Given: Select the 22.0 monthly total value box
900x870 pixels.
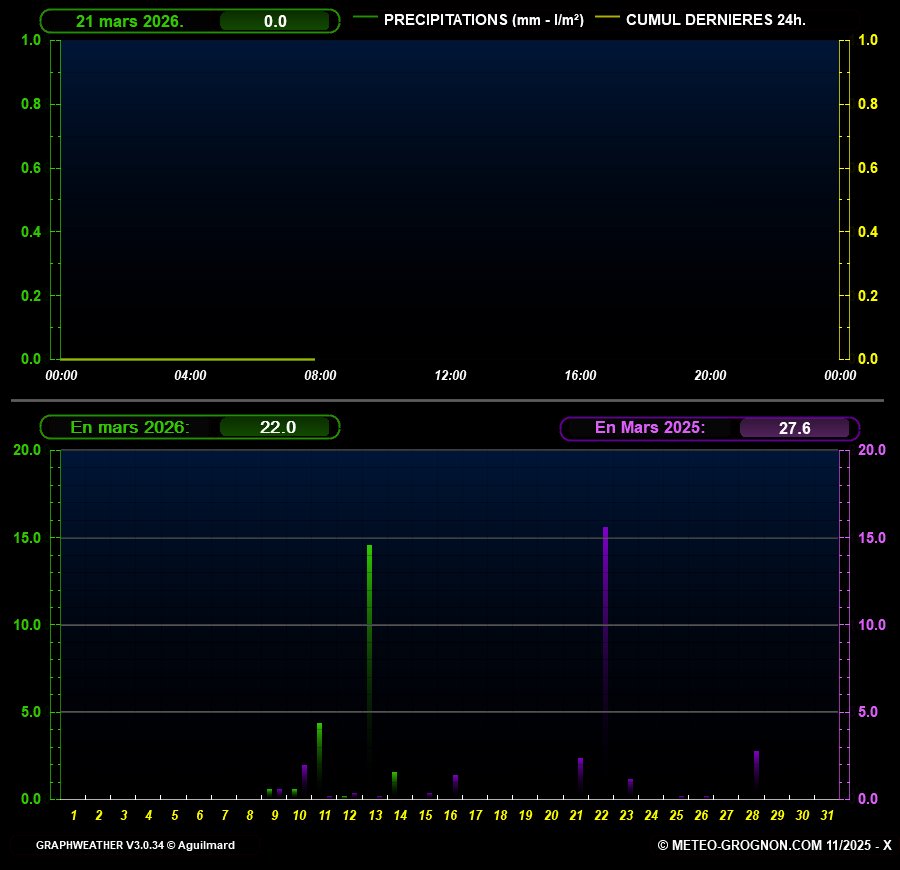Looking at the screenshot, I should (277, 427).
